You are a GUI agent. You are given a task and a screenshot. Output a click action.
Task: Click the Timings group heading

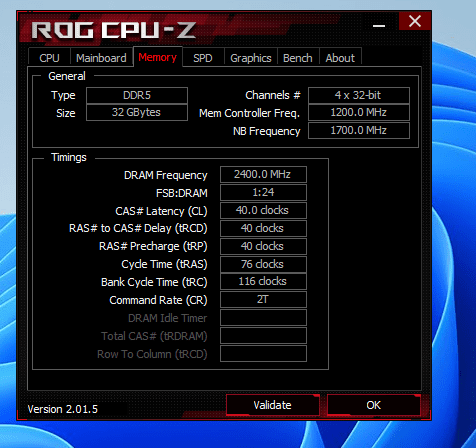pos(69,157)
